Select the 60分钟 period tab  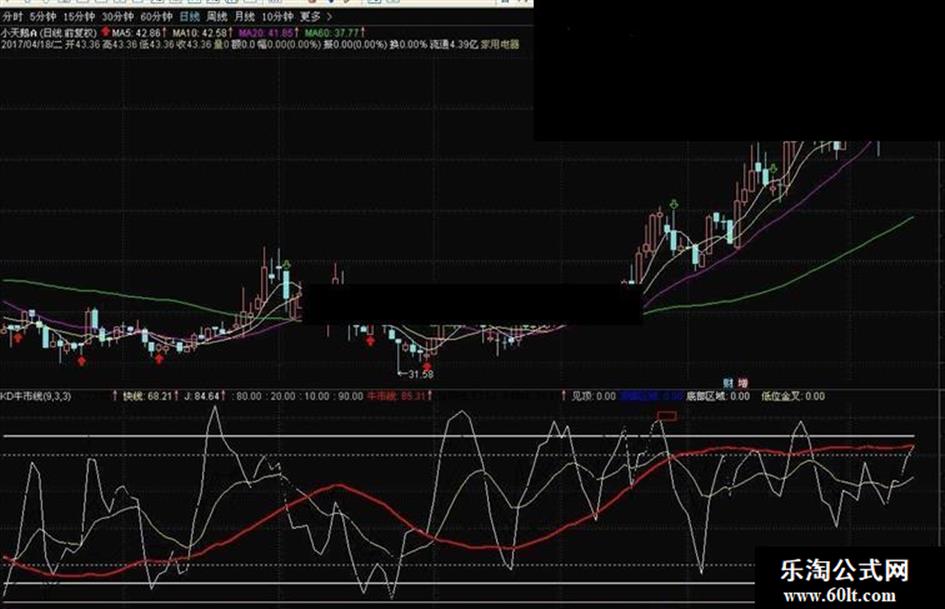click(x=156, y=17)
